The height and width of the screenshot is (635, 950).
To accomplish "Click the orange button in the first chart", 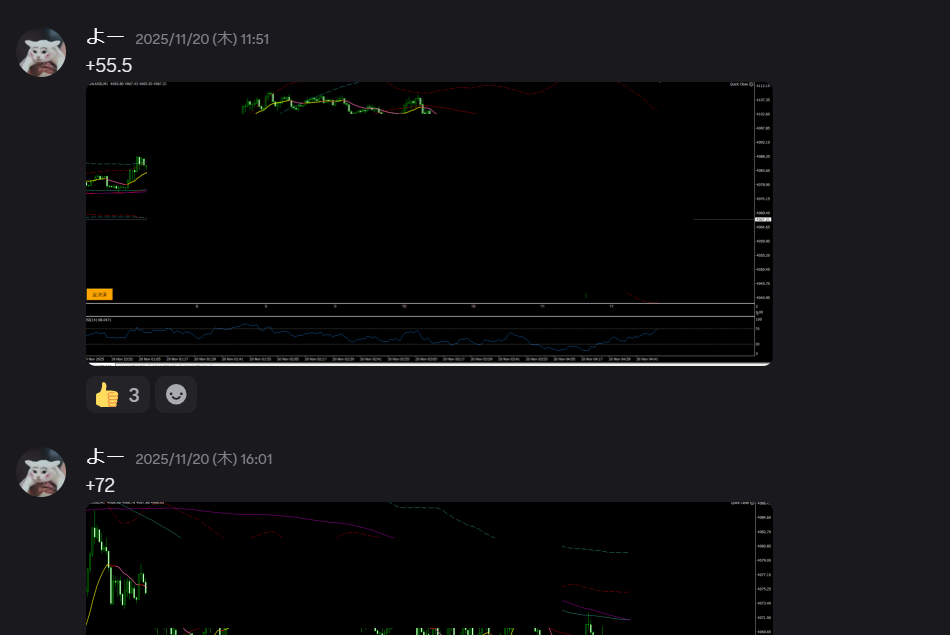I will point(100,294).
